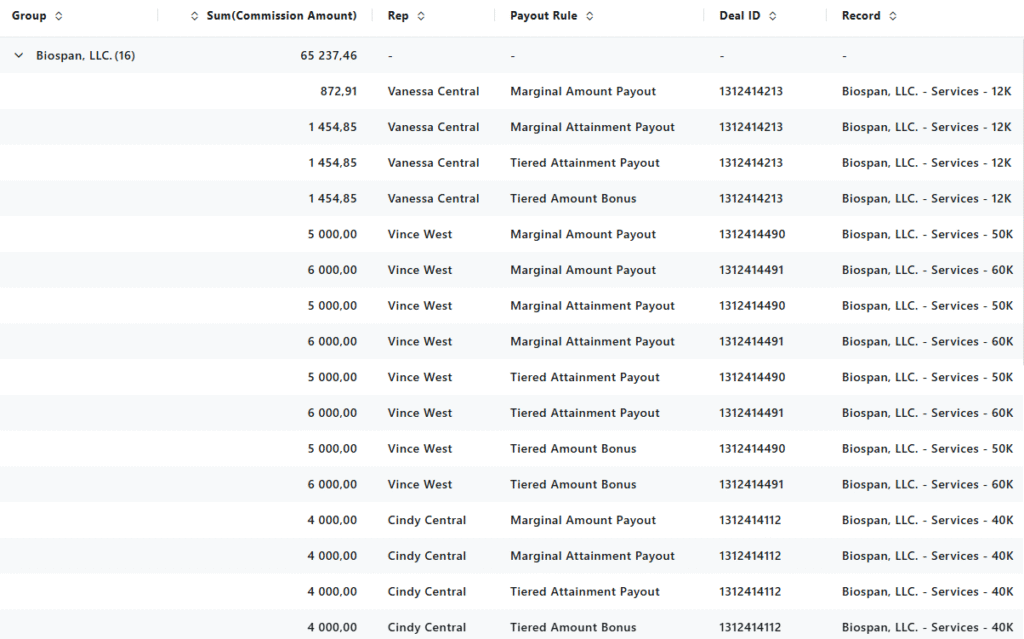Select the Biospan, LLC. (16) group label
This screenshot has width=1024, height=639.
pyautogui.click(x=85, y=56)
